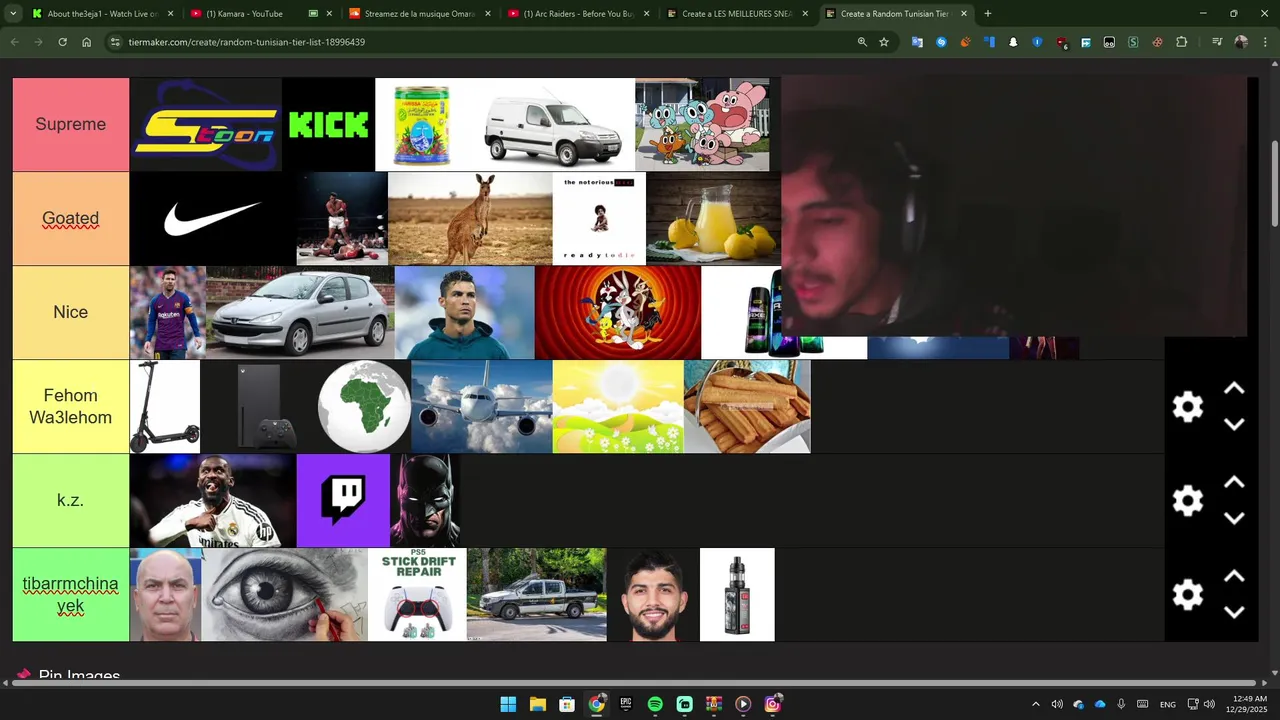This screenshot has height=720, width=1280.
Task: Move Fehom Wa3lehom tier up
Action: (1234, 389)
